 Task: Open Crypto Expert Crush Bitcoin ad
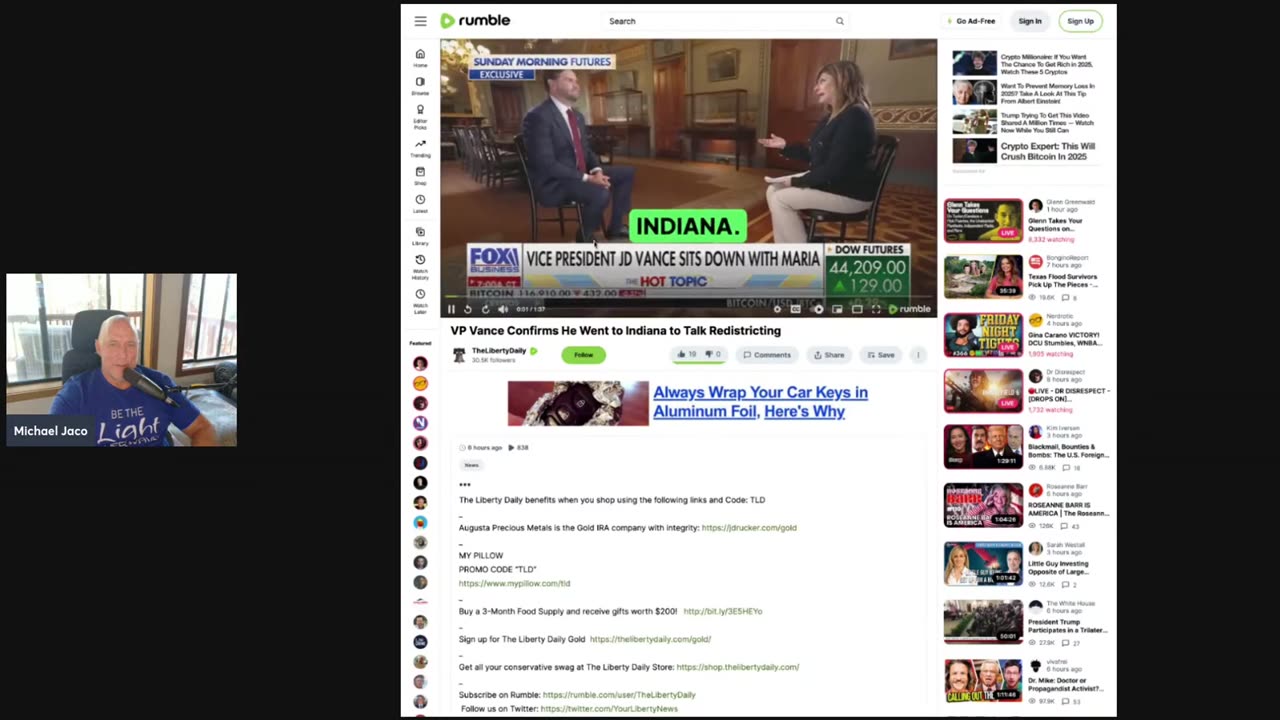(x=1025, y=150)
